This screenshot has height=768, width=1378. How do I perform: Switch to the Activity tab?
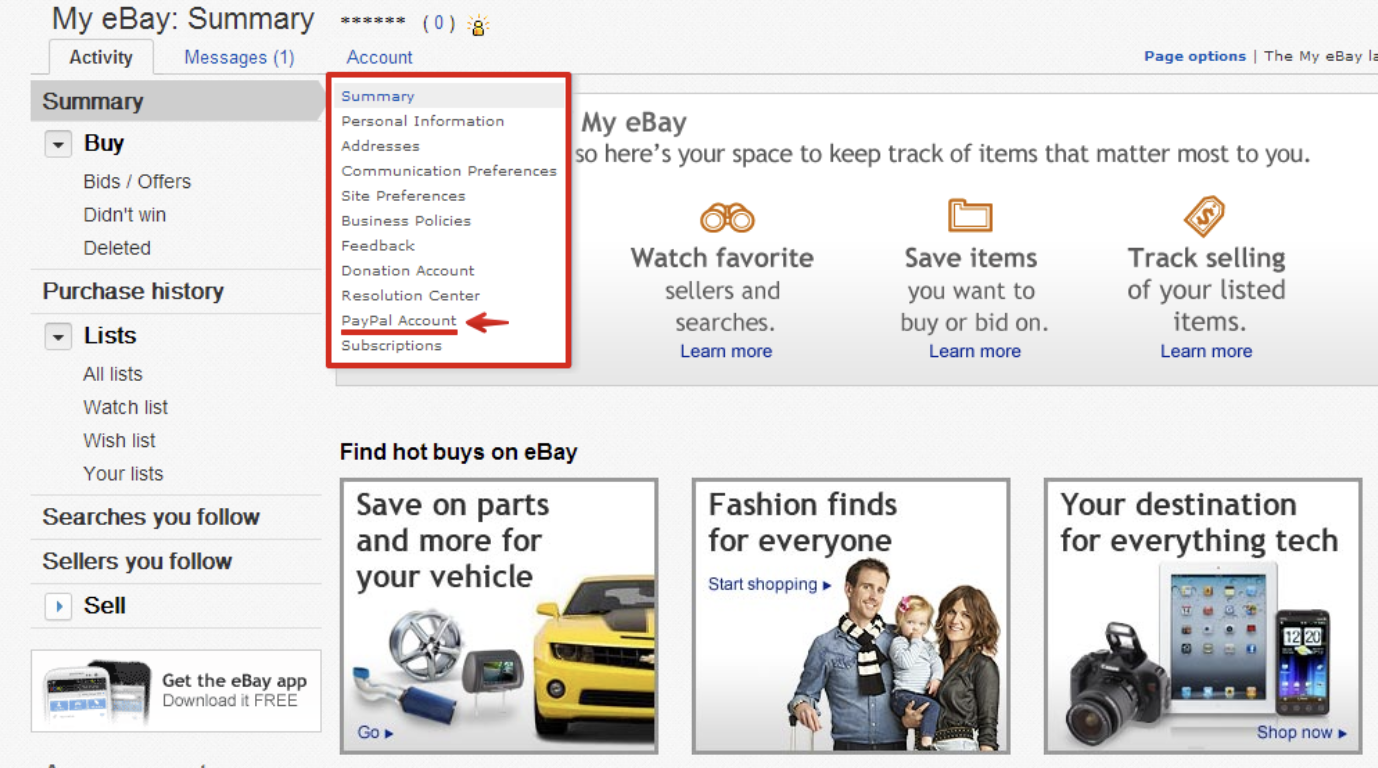point(100,57)
